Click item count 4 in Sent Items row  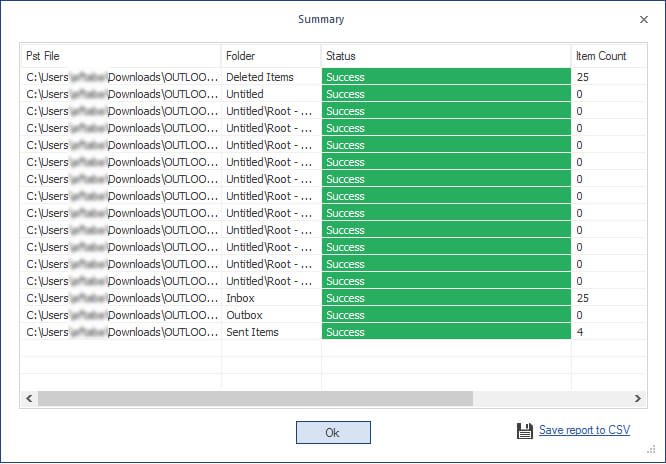(609, 332)
